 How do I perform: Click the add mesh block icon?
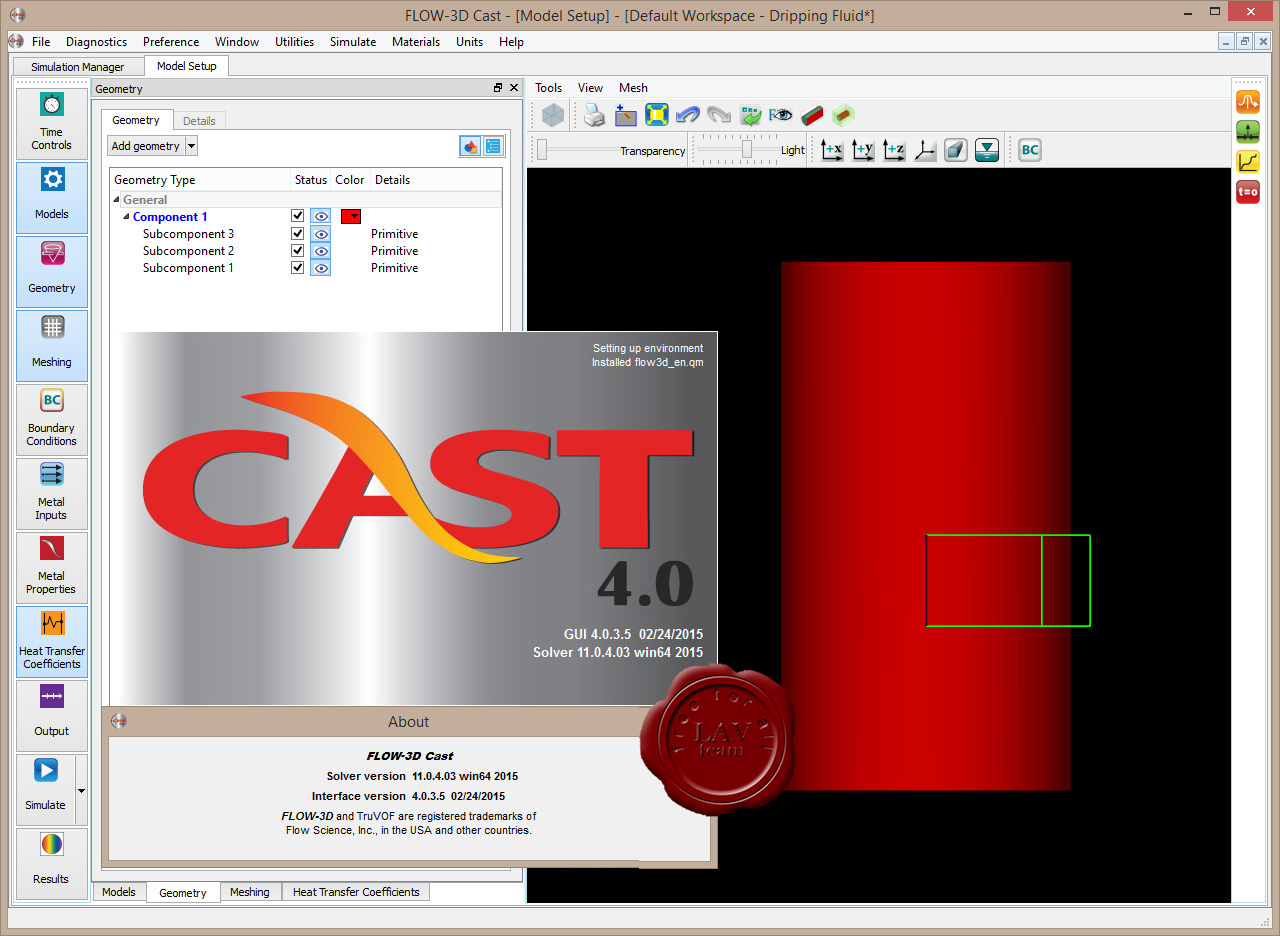[626, 116]
